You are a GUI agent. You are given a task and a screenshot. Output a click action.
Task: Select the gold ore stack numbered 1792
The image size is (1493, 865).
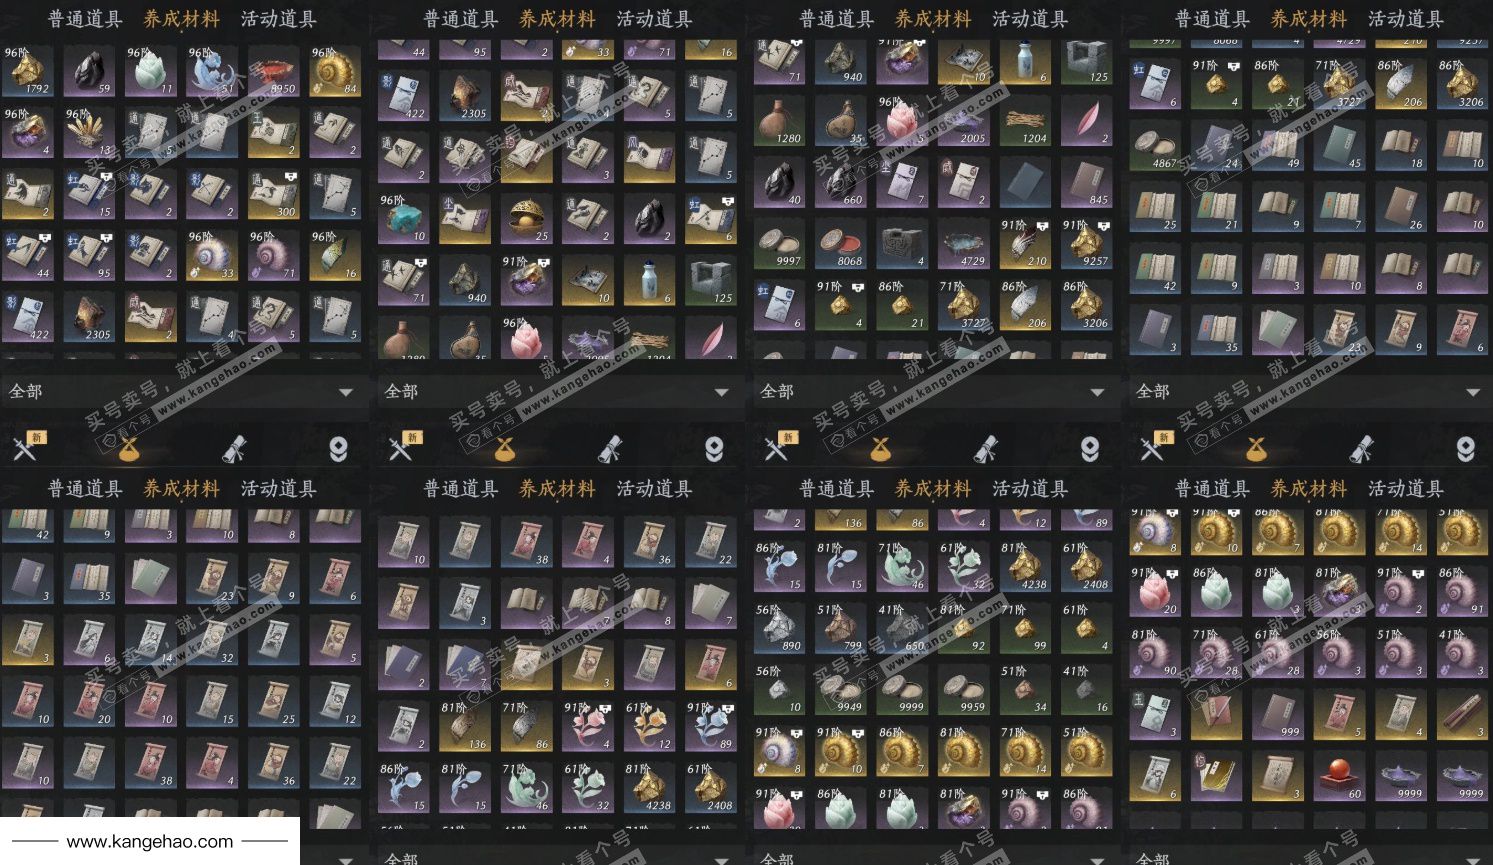[27, 70]
